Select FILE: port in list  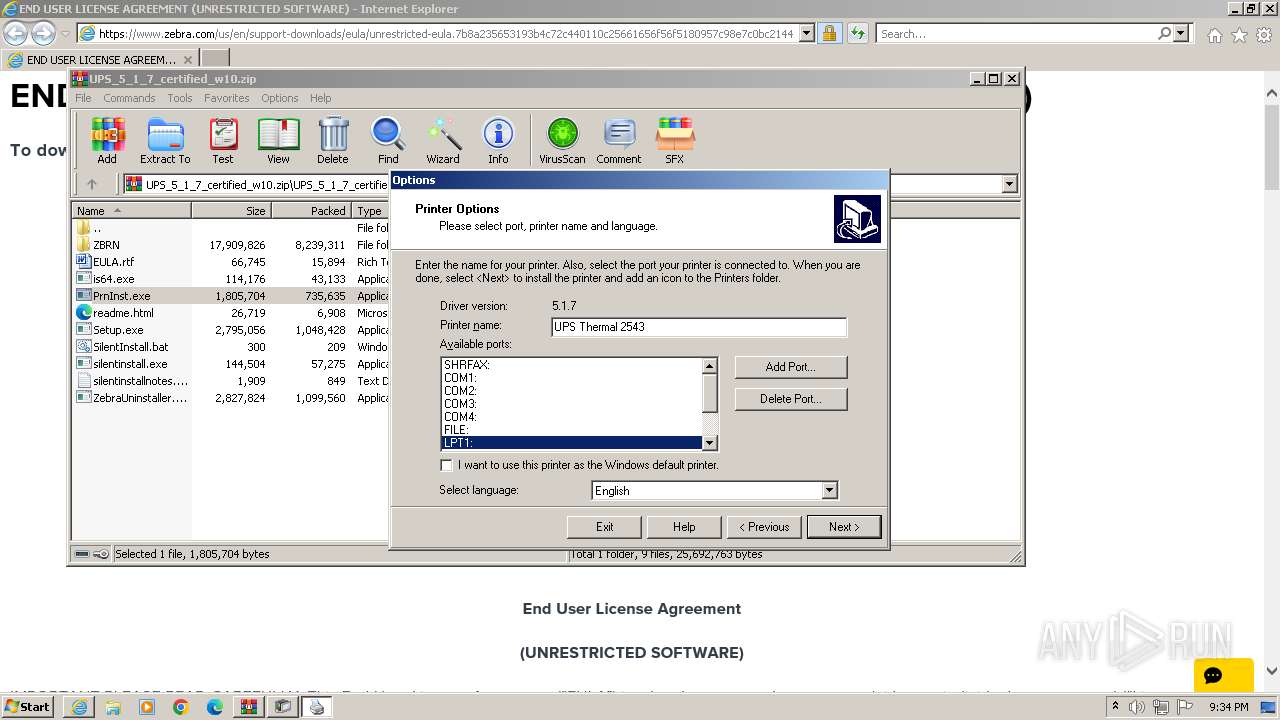[572, 430]
